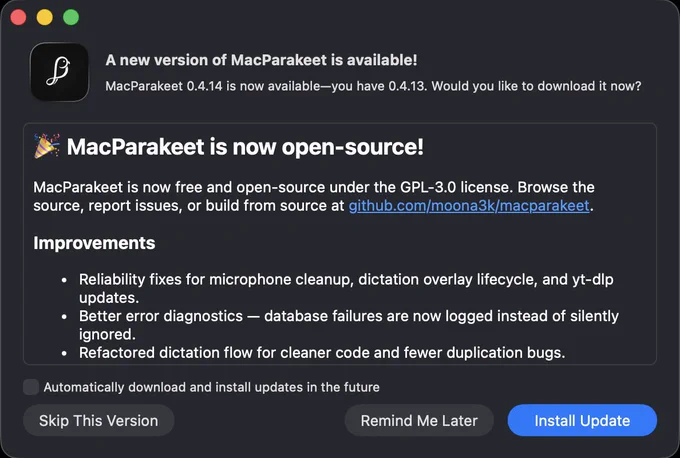The height and width of the screenshot is (458, 680).
Task: Zoom the window with the green button
Action: 71,17
